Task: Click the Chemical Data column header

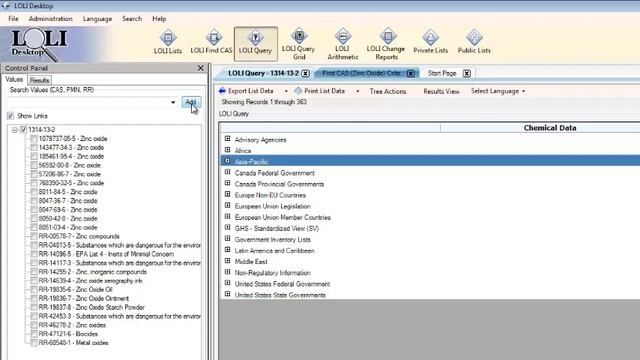Action: (x=550, y=128)
